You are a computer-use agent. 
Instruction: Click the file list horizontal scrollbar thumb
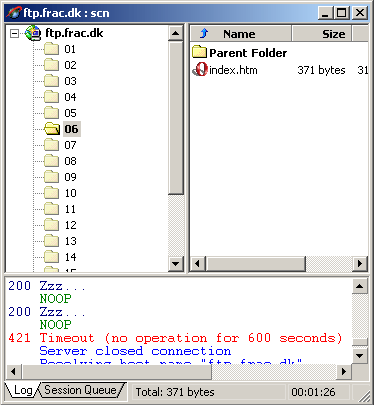pos(255,264)
